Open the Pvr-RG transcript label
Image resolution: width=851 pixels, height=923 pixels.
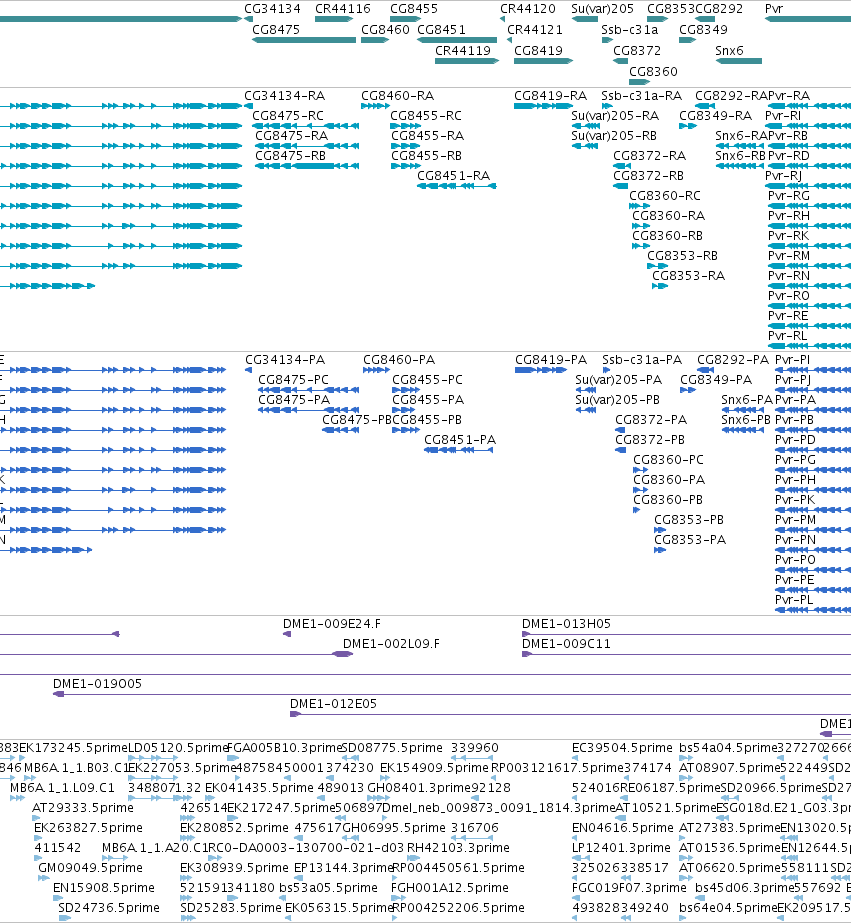coord(789,196)
